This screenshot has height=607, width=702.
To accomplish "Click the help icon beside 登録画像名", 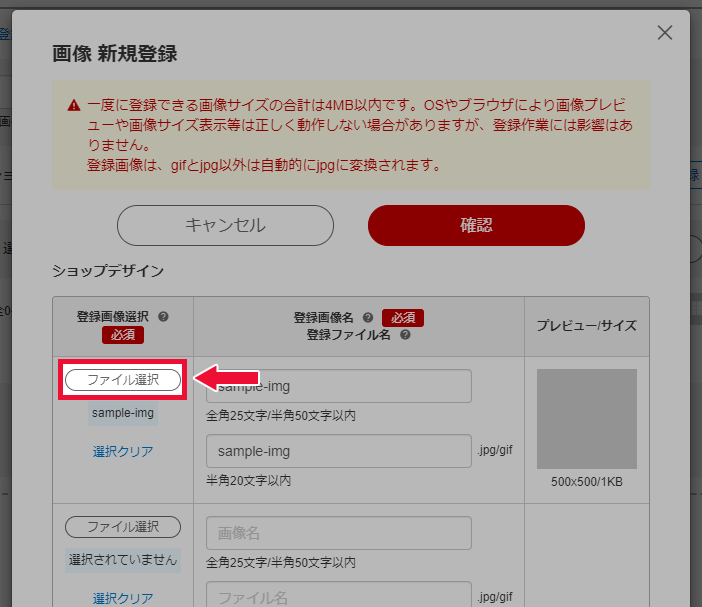I will [x=368, y=317].
